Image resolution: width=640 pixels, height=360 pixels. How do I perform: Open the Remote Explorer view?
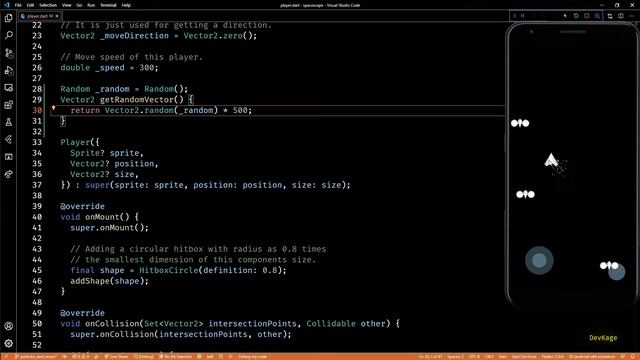point(9,88)
